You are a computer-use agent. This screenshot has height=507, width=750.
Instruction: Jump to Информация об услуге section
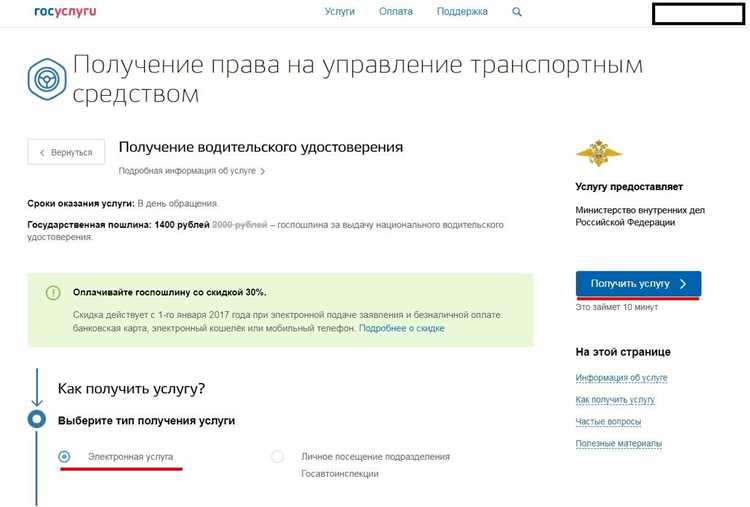click(621, 378)
